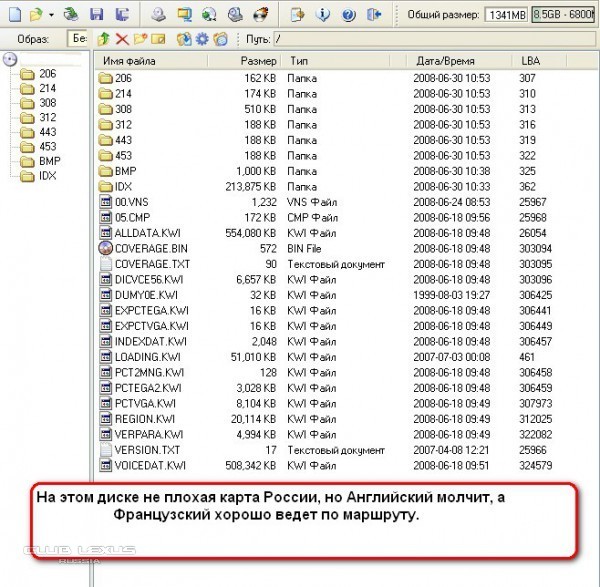The height and width of the screenshot is (587, 600).
Task: Sort by the Размер column header
Action: [x=259, y=61]
